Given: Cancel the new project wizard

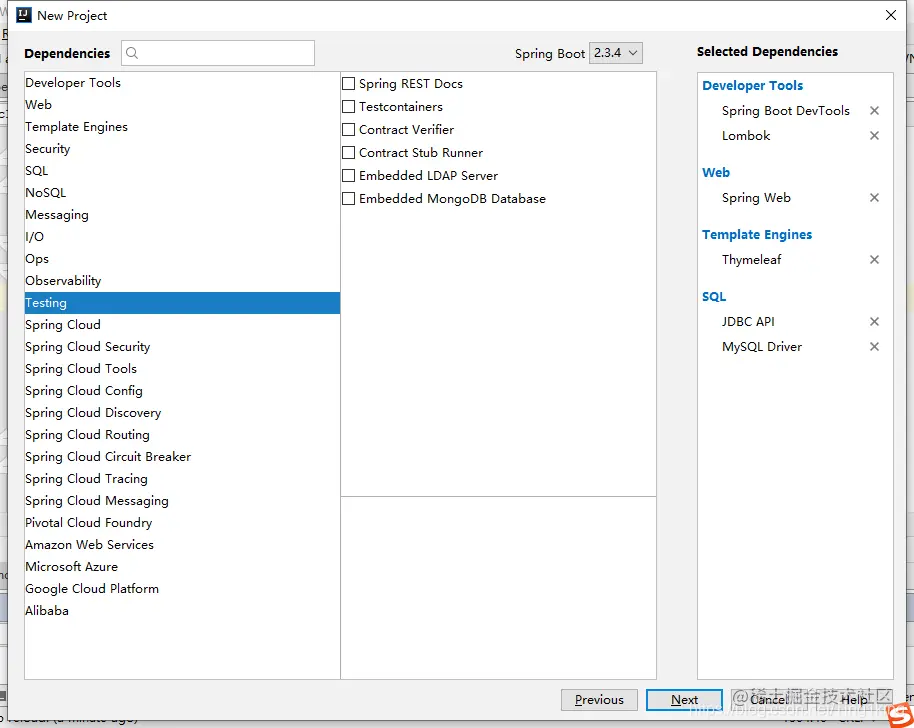Looking at the screenshot, I should (768, 700).
